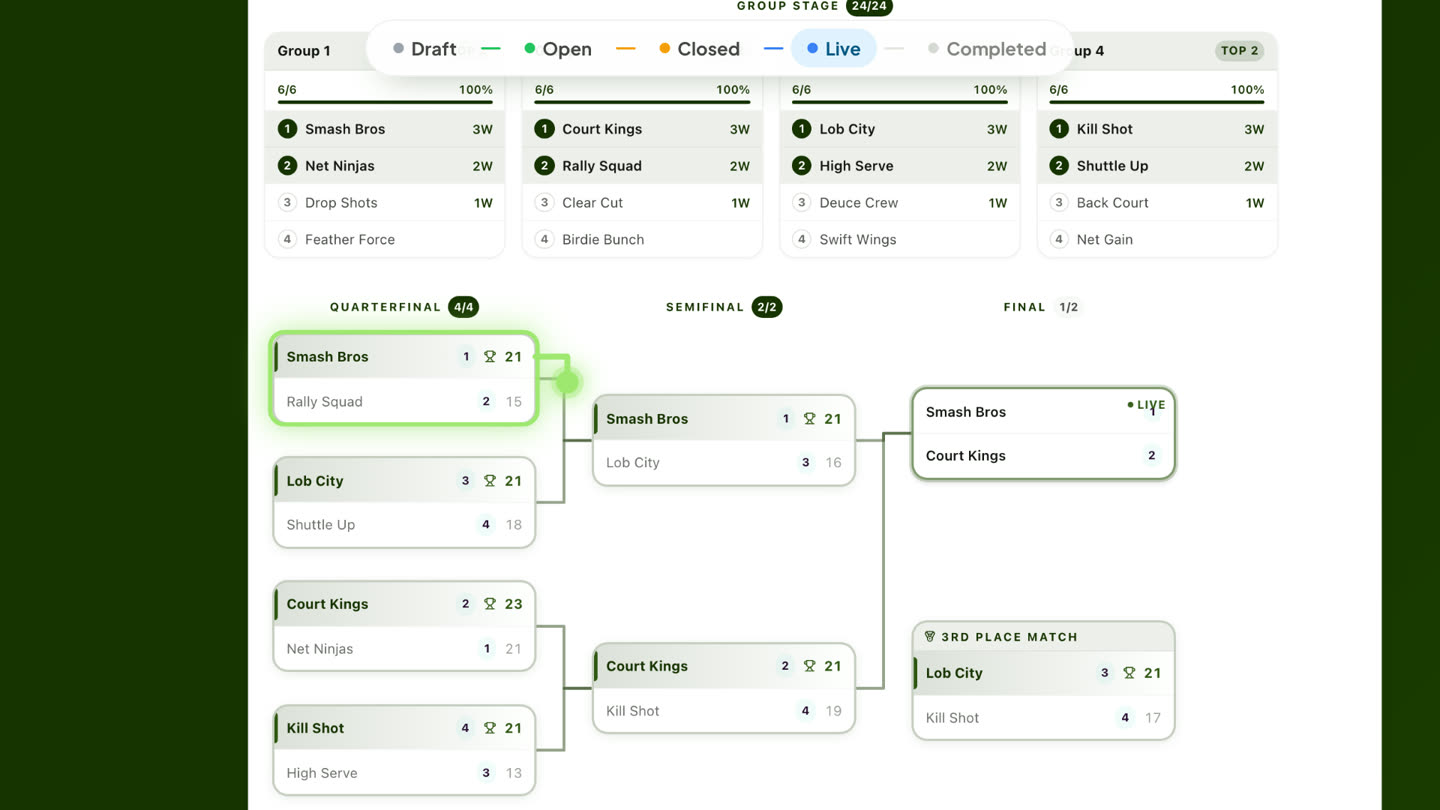
Task: Click rank 1 badge beside Smash Bros in Group 1
Action: click(287, 129)
